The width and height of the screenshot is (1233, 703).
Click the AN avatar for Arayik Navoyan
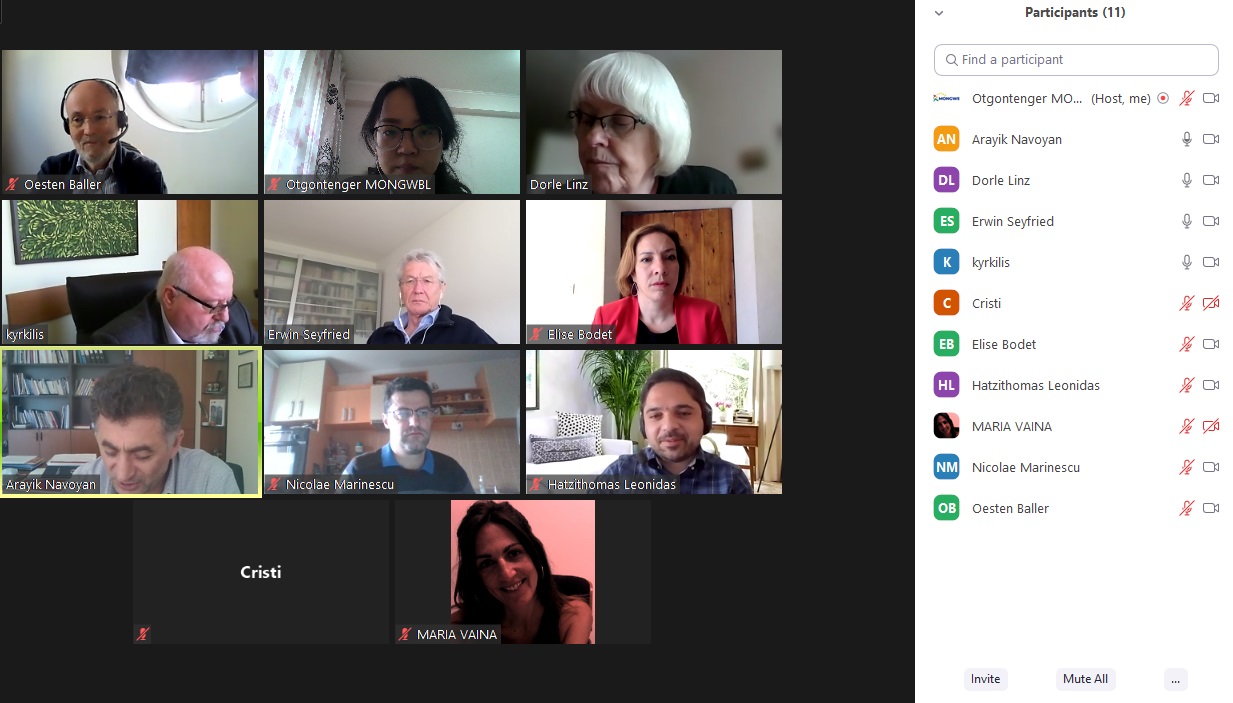click(946, 139)
